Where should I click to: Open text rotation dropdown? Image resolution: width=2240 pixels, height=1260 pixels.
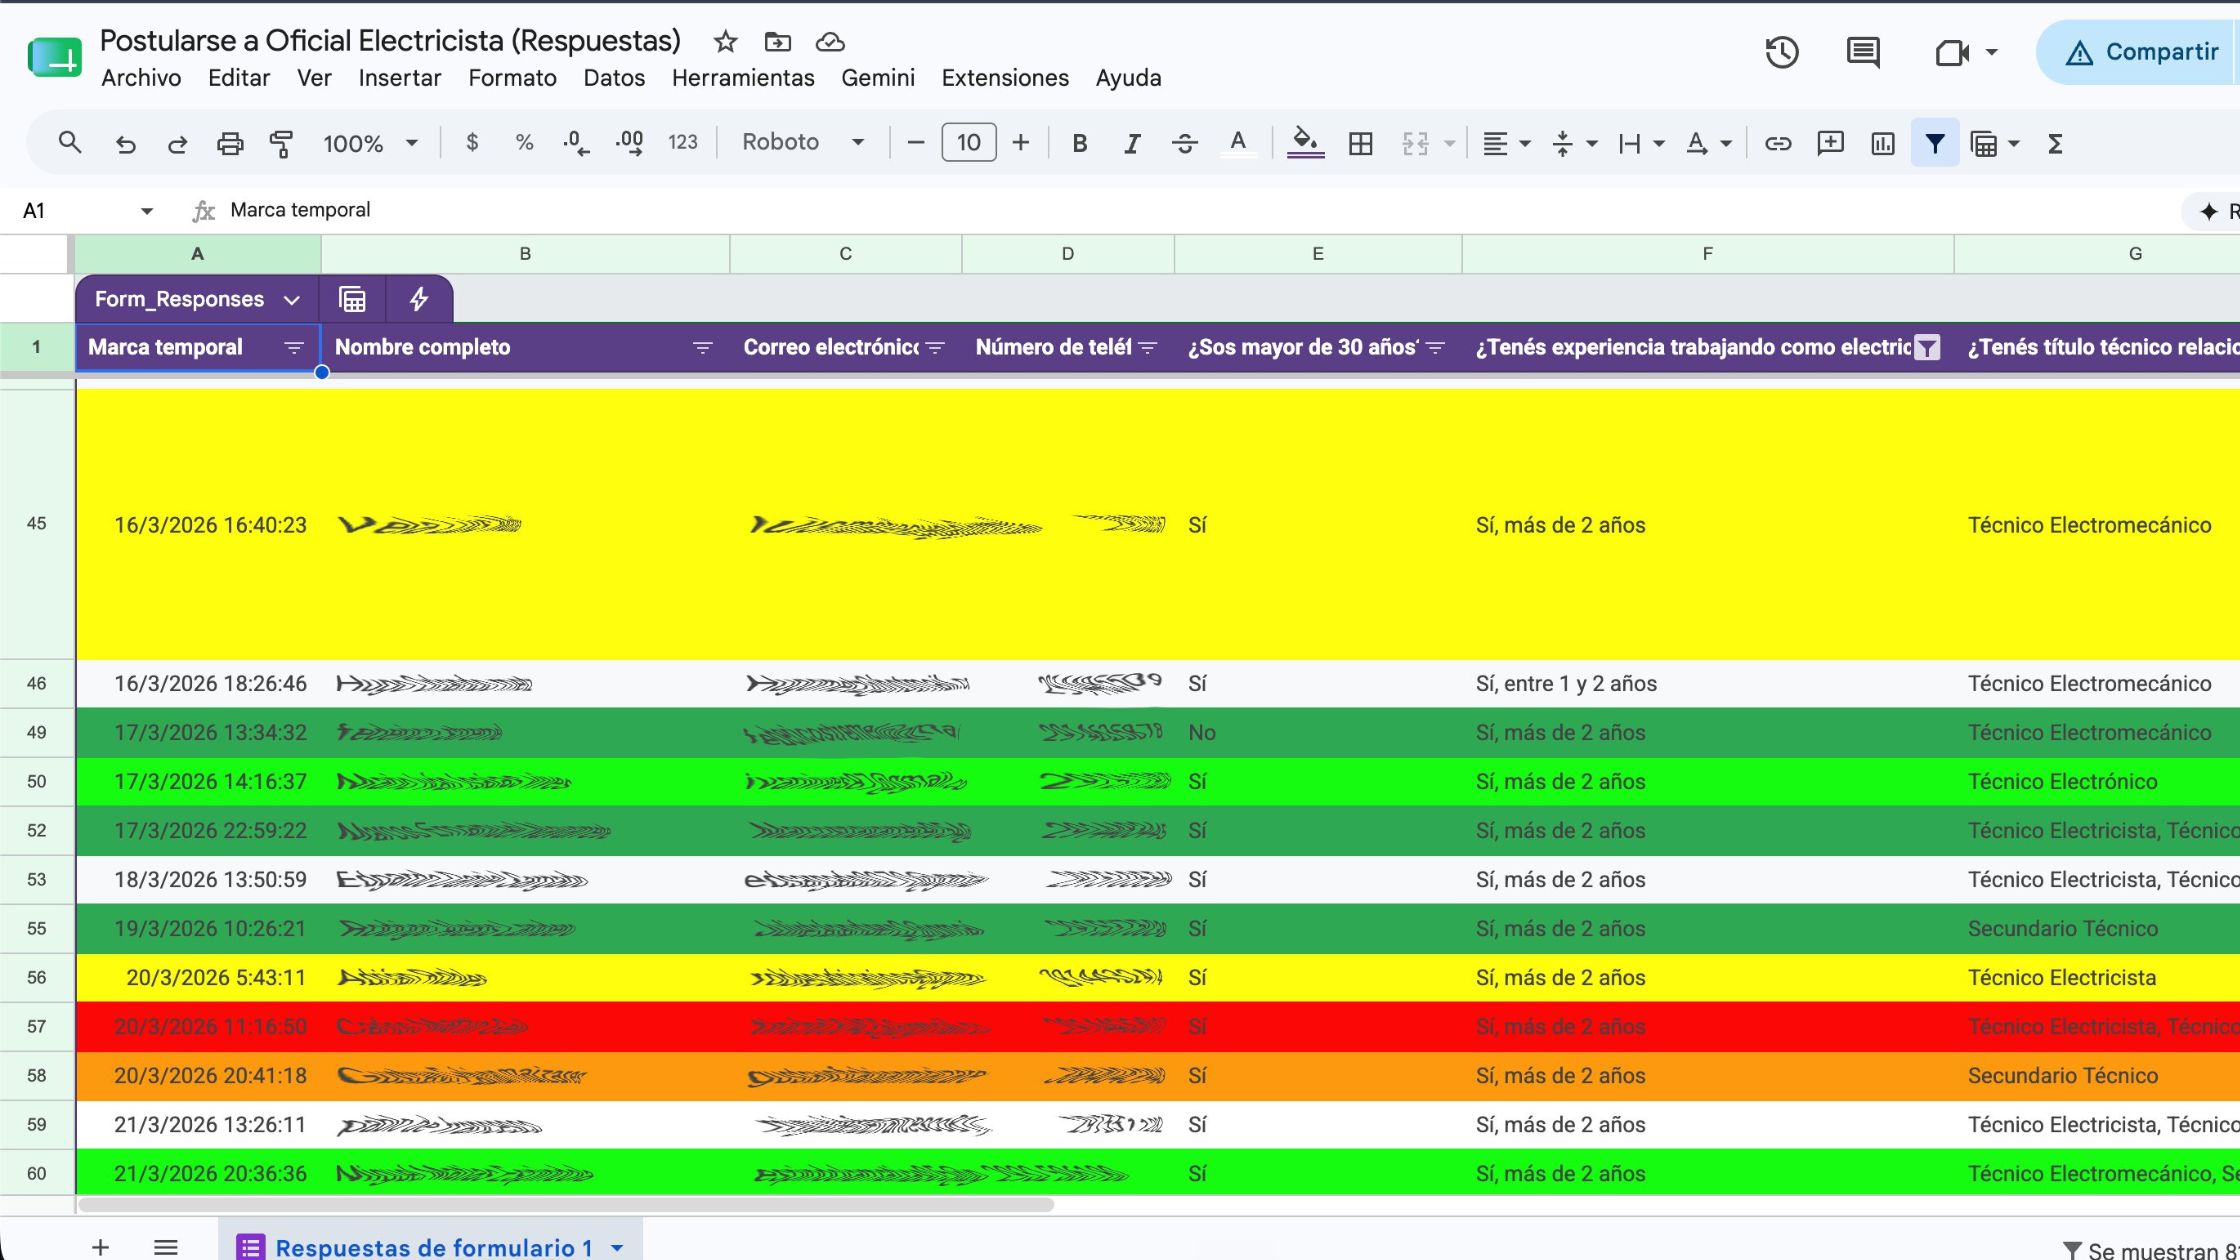(1708, 144)
